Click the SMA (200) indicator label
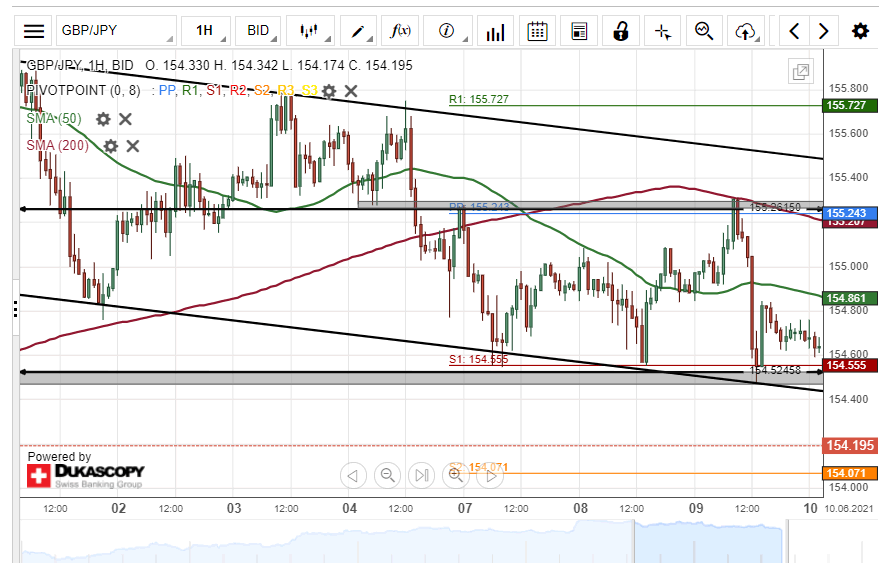885x571 pixels. click(58, 146)
